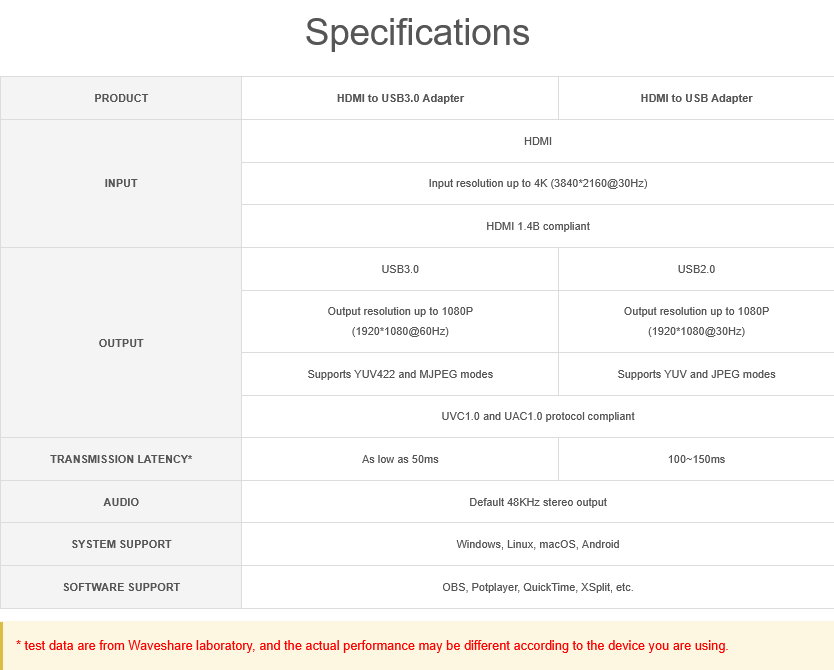
Task: Select the PRODUCT header cell
Action: [x=121, y=98]
